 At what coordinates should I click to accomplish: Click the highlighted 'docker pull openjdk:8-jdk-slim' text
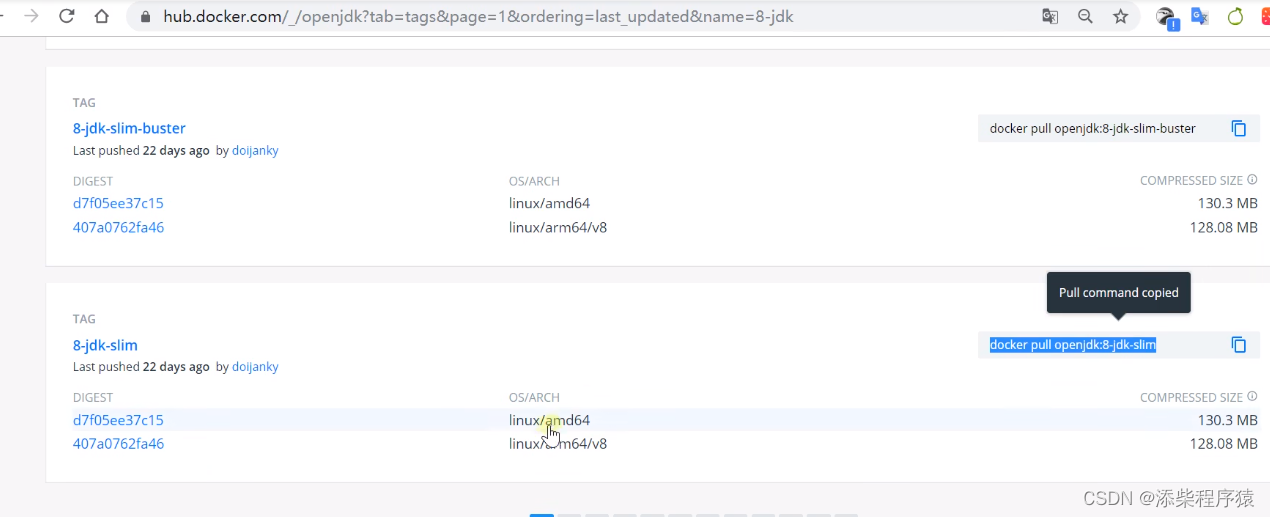coord(1072,345)
